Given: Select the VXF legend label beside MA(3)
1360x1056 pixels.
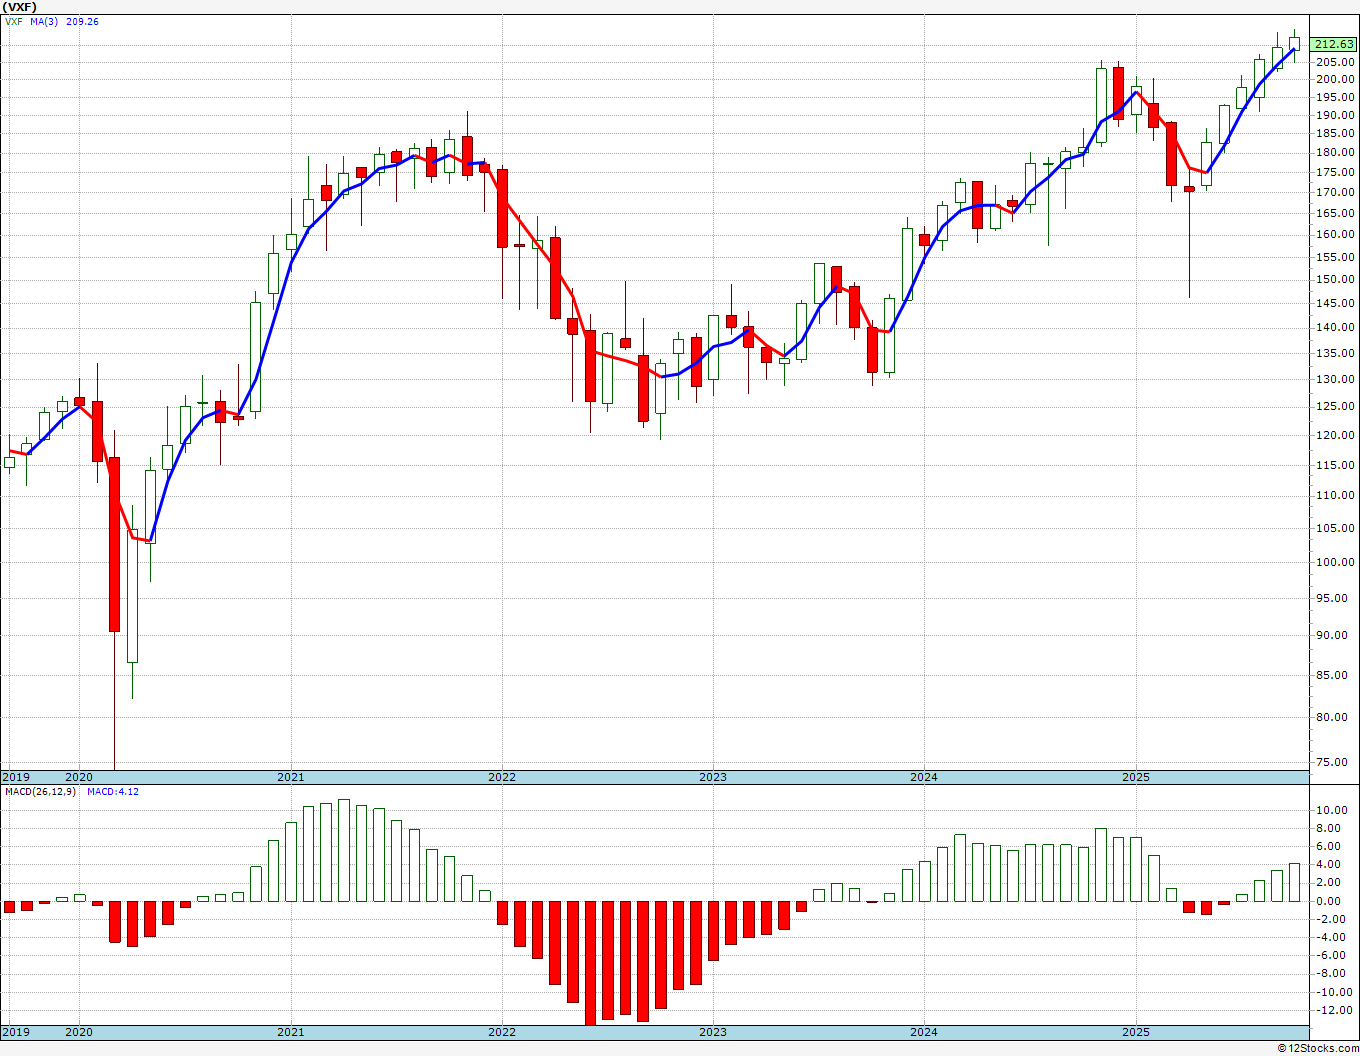Looking at the screenshot, I should click(14, 22).
